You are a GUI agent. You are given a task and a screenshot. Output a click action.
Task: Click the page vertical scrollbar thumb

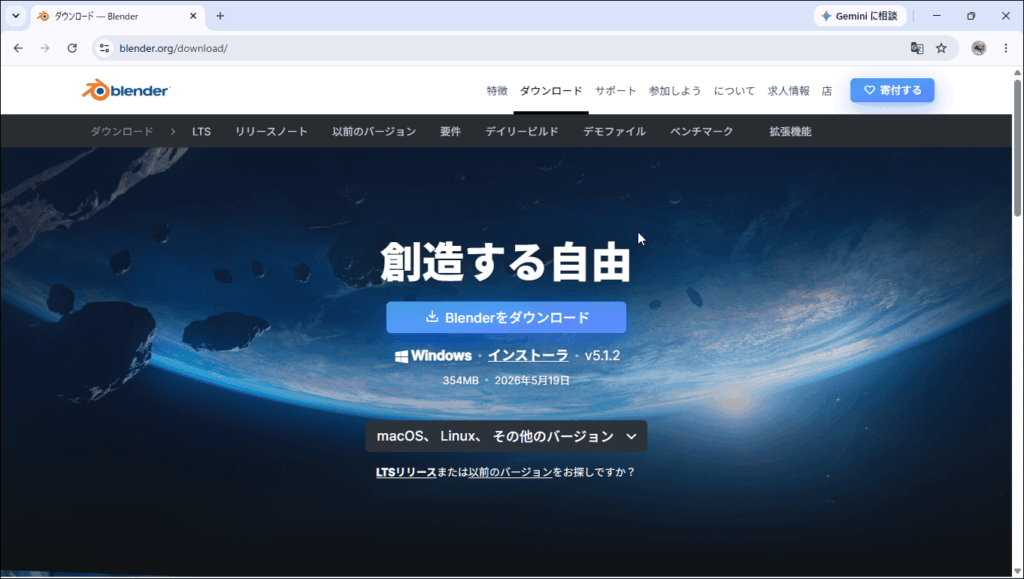(x=1017, y=148)
